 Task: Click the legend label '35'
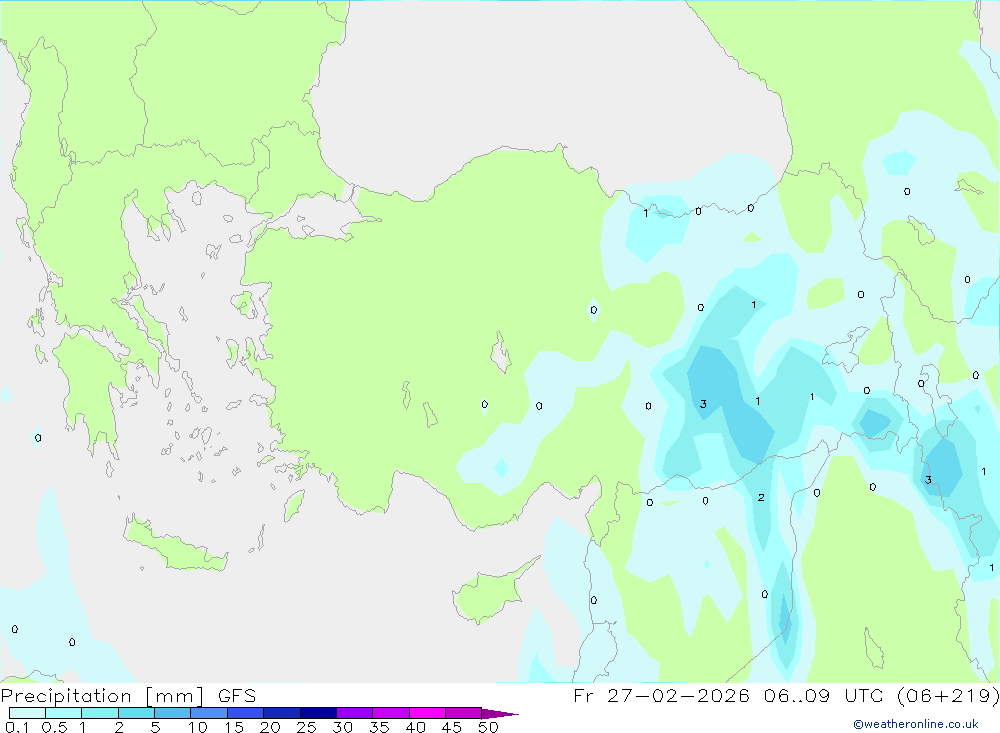[379, 727]
